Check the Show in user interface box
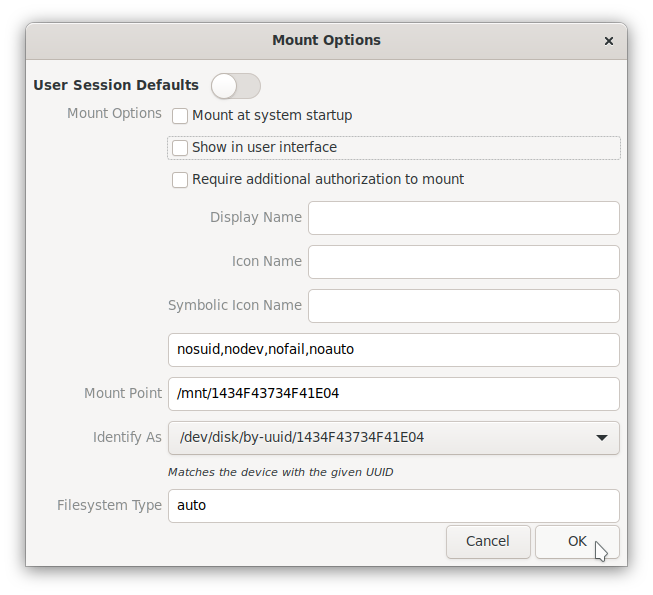The height and width of the screenshot is (595, 653). (x=180, y=147)
